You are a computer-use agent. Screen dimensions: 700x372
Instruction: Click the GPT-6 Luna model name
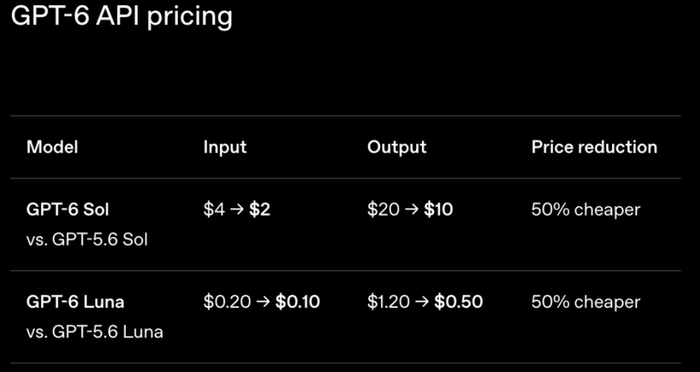(x=75, y=302)
